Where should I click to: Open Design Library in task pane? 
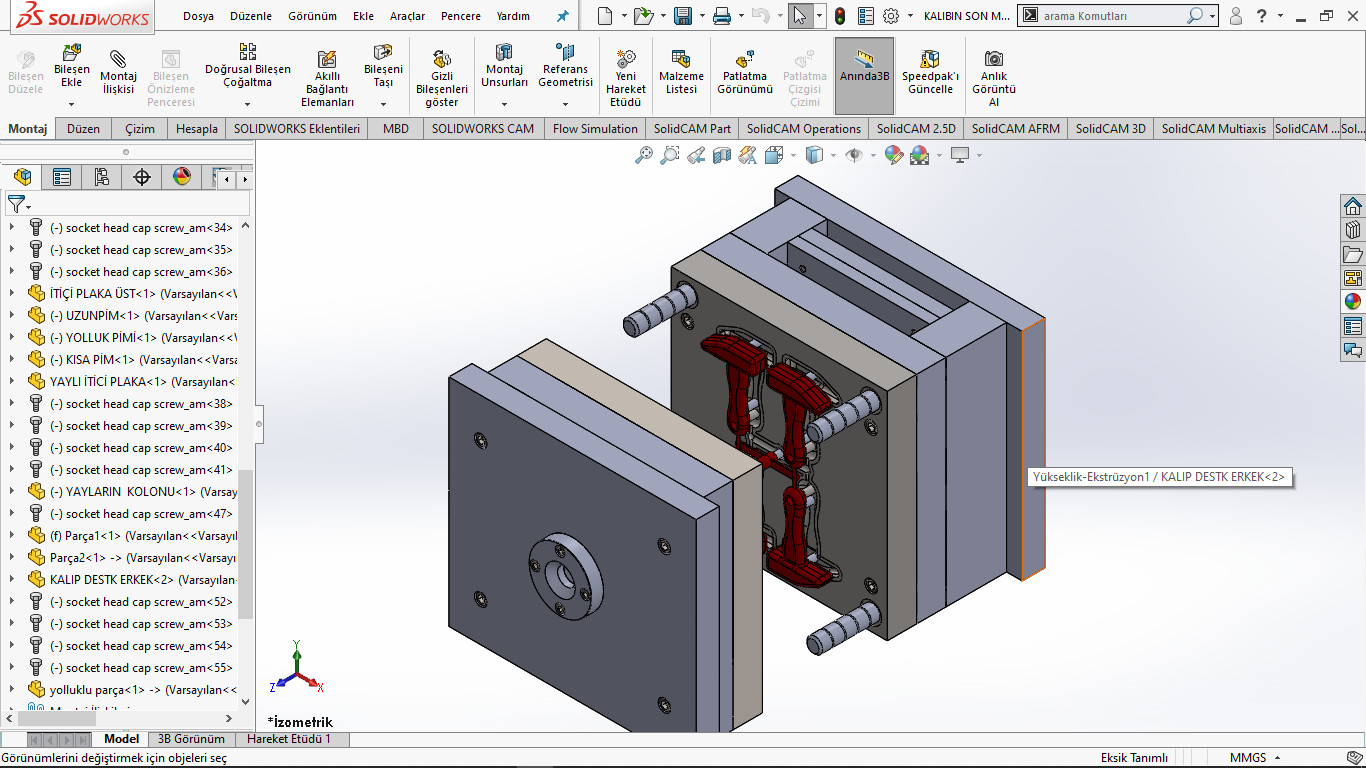(1353, 230)
